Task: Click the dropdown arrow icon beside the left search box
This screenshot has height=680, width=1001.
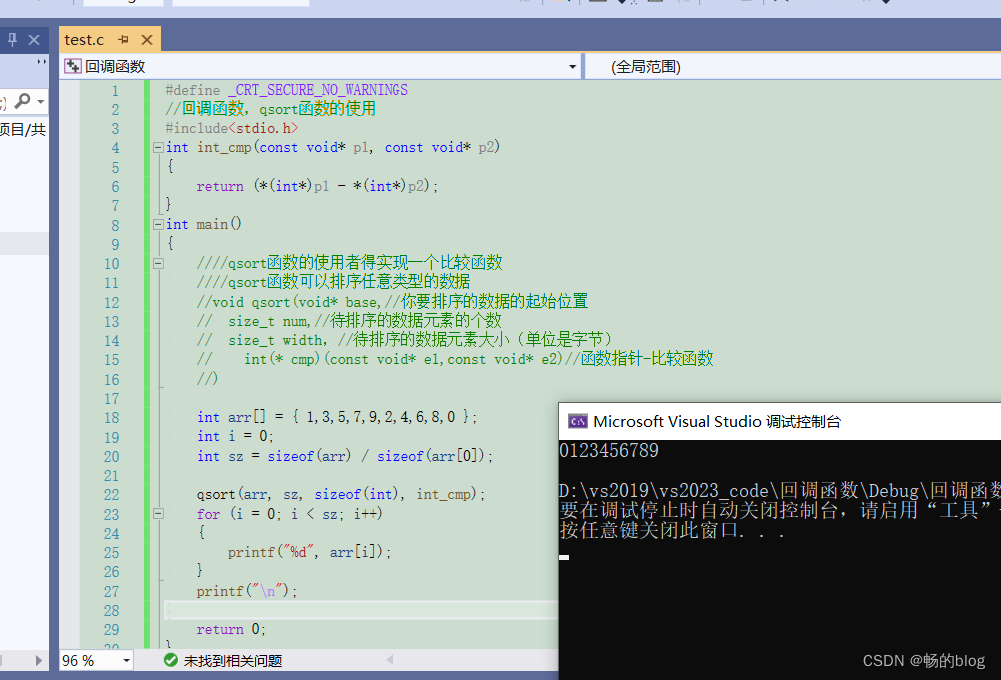Action: [43, 101]
